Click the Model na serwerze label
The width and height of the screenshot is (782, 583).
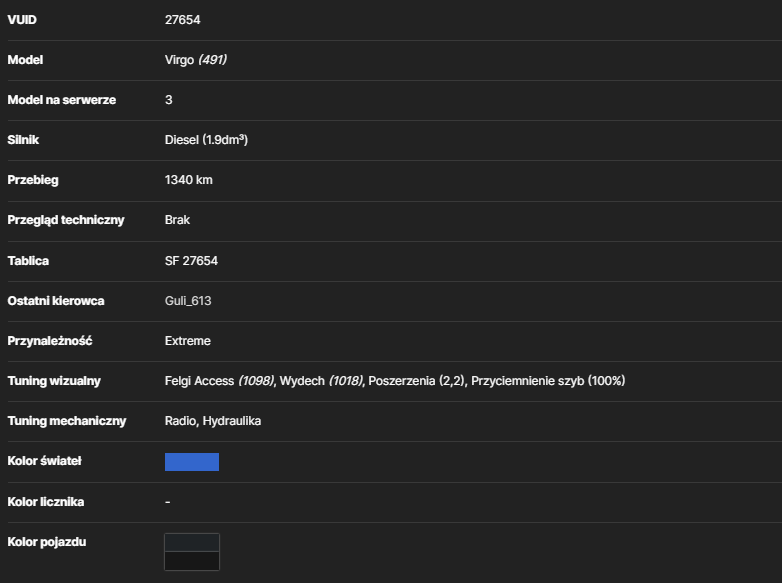point(61,100)
